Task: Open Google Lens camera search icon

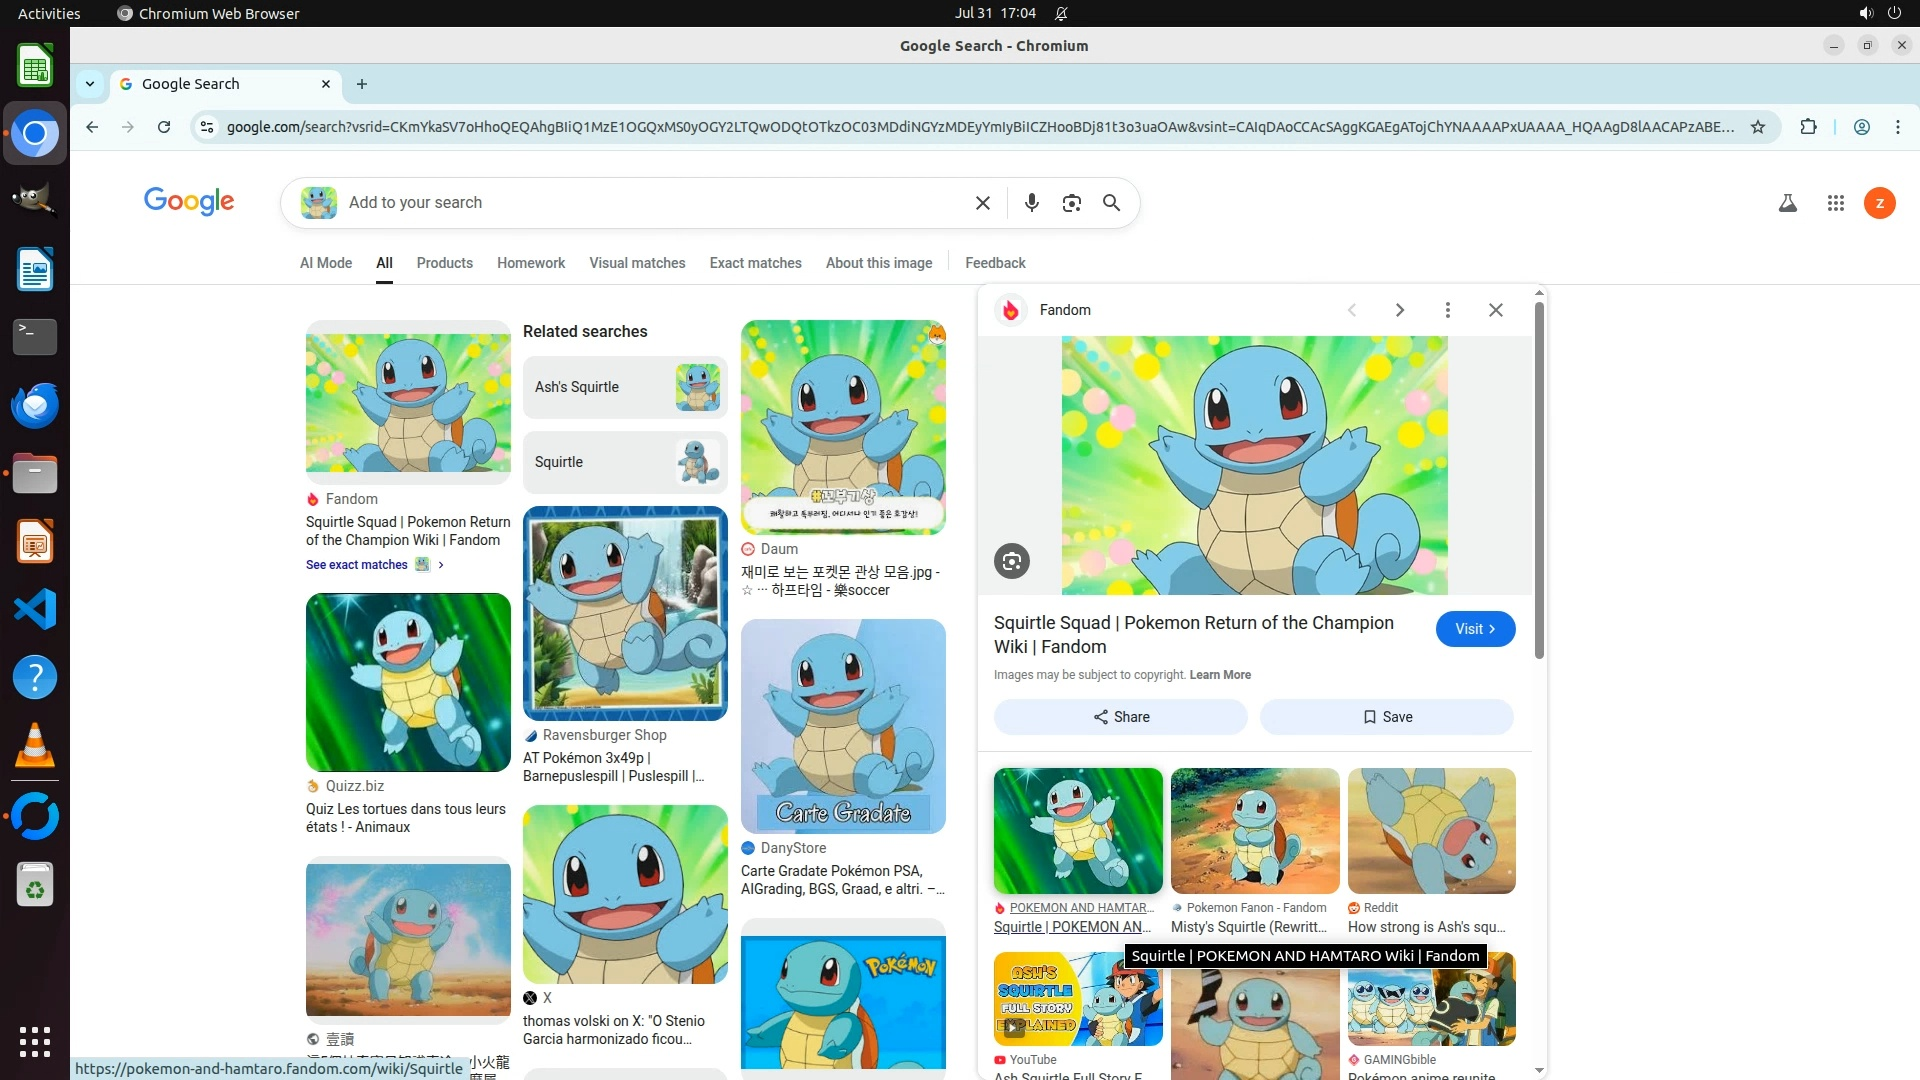Action: (x=1071, y=203)
